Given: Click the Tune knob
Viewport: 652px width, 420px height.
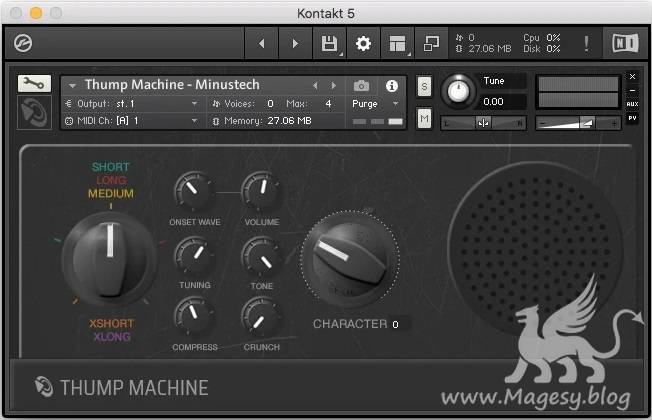Looking at the screenshot, I should tap(458, 91).
